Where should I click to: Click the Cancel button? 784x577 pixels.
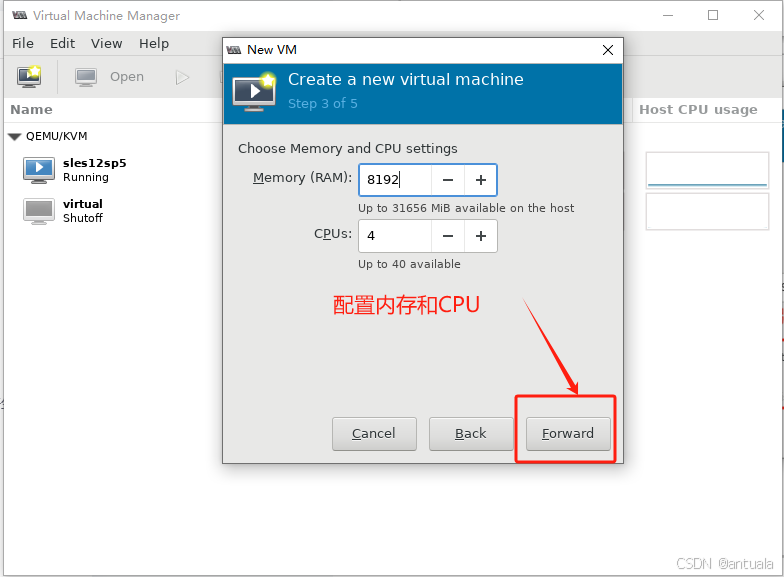(x=374, y=434)
